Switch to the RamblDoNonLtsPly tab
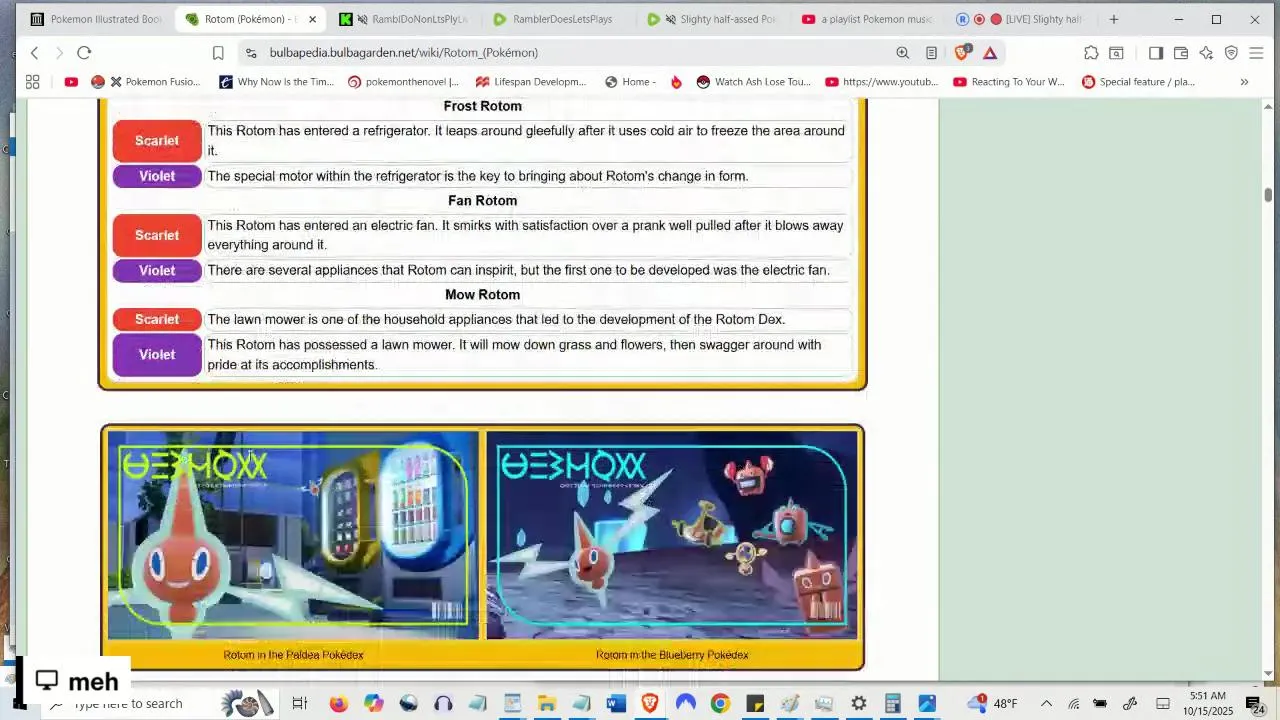This screenshot has width=1280, height=720. (405, 19)
